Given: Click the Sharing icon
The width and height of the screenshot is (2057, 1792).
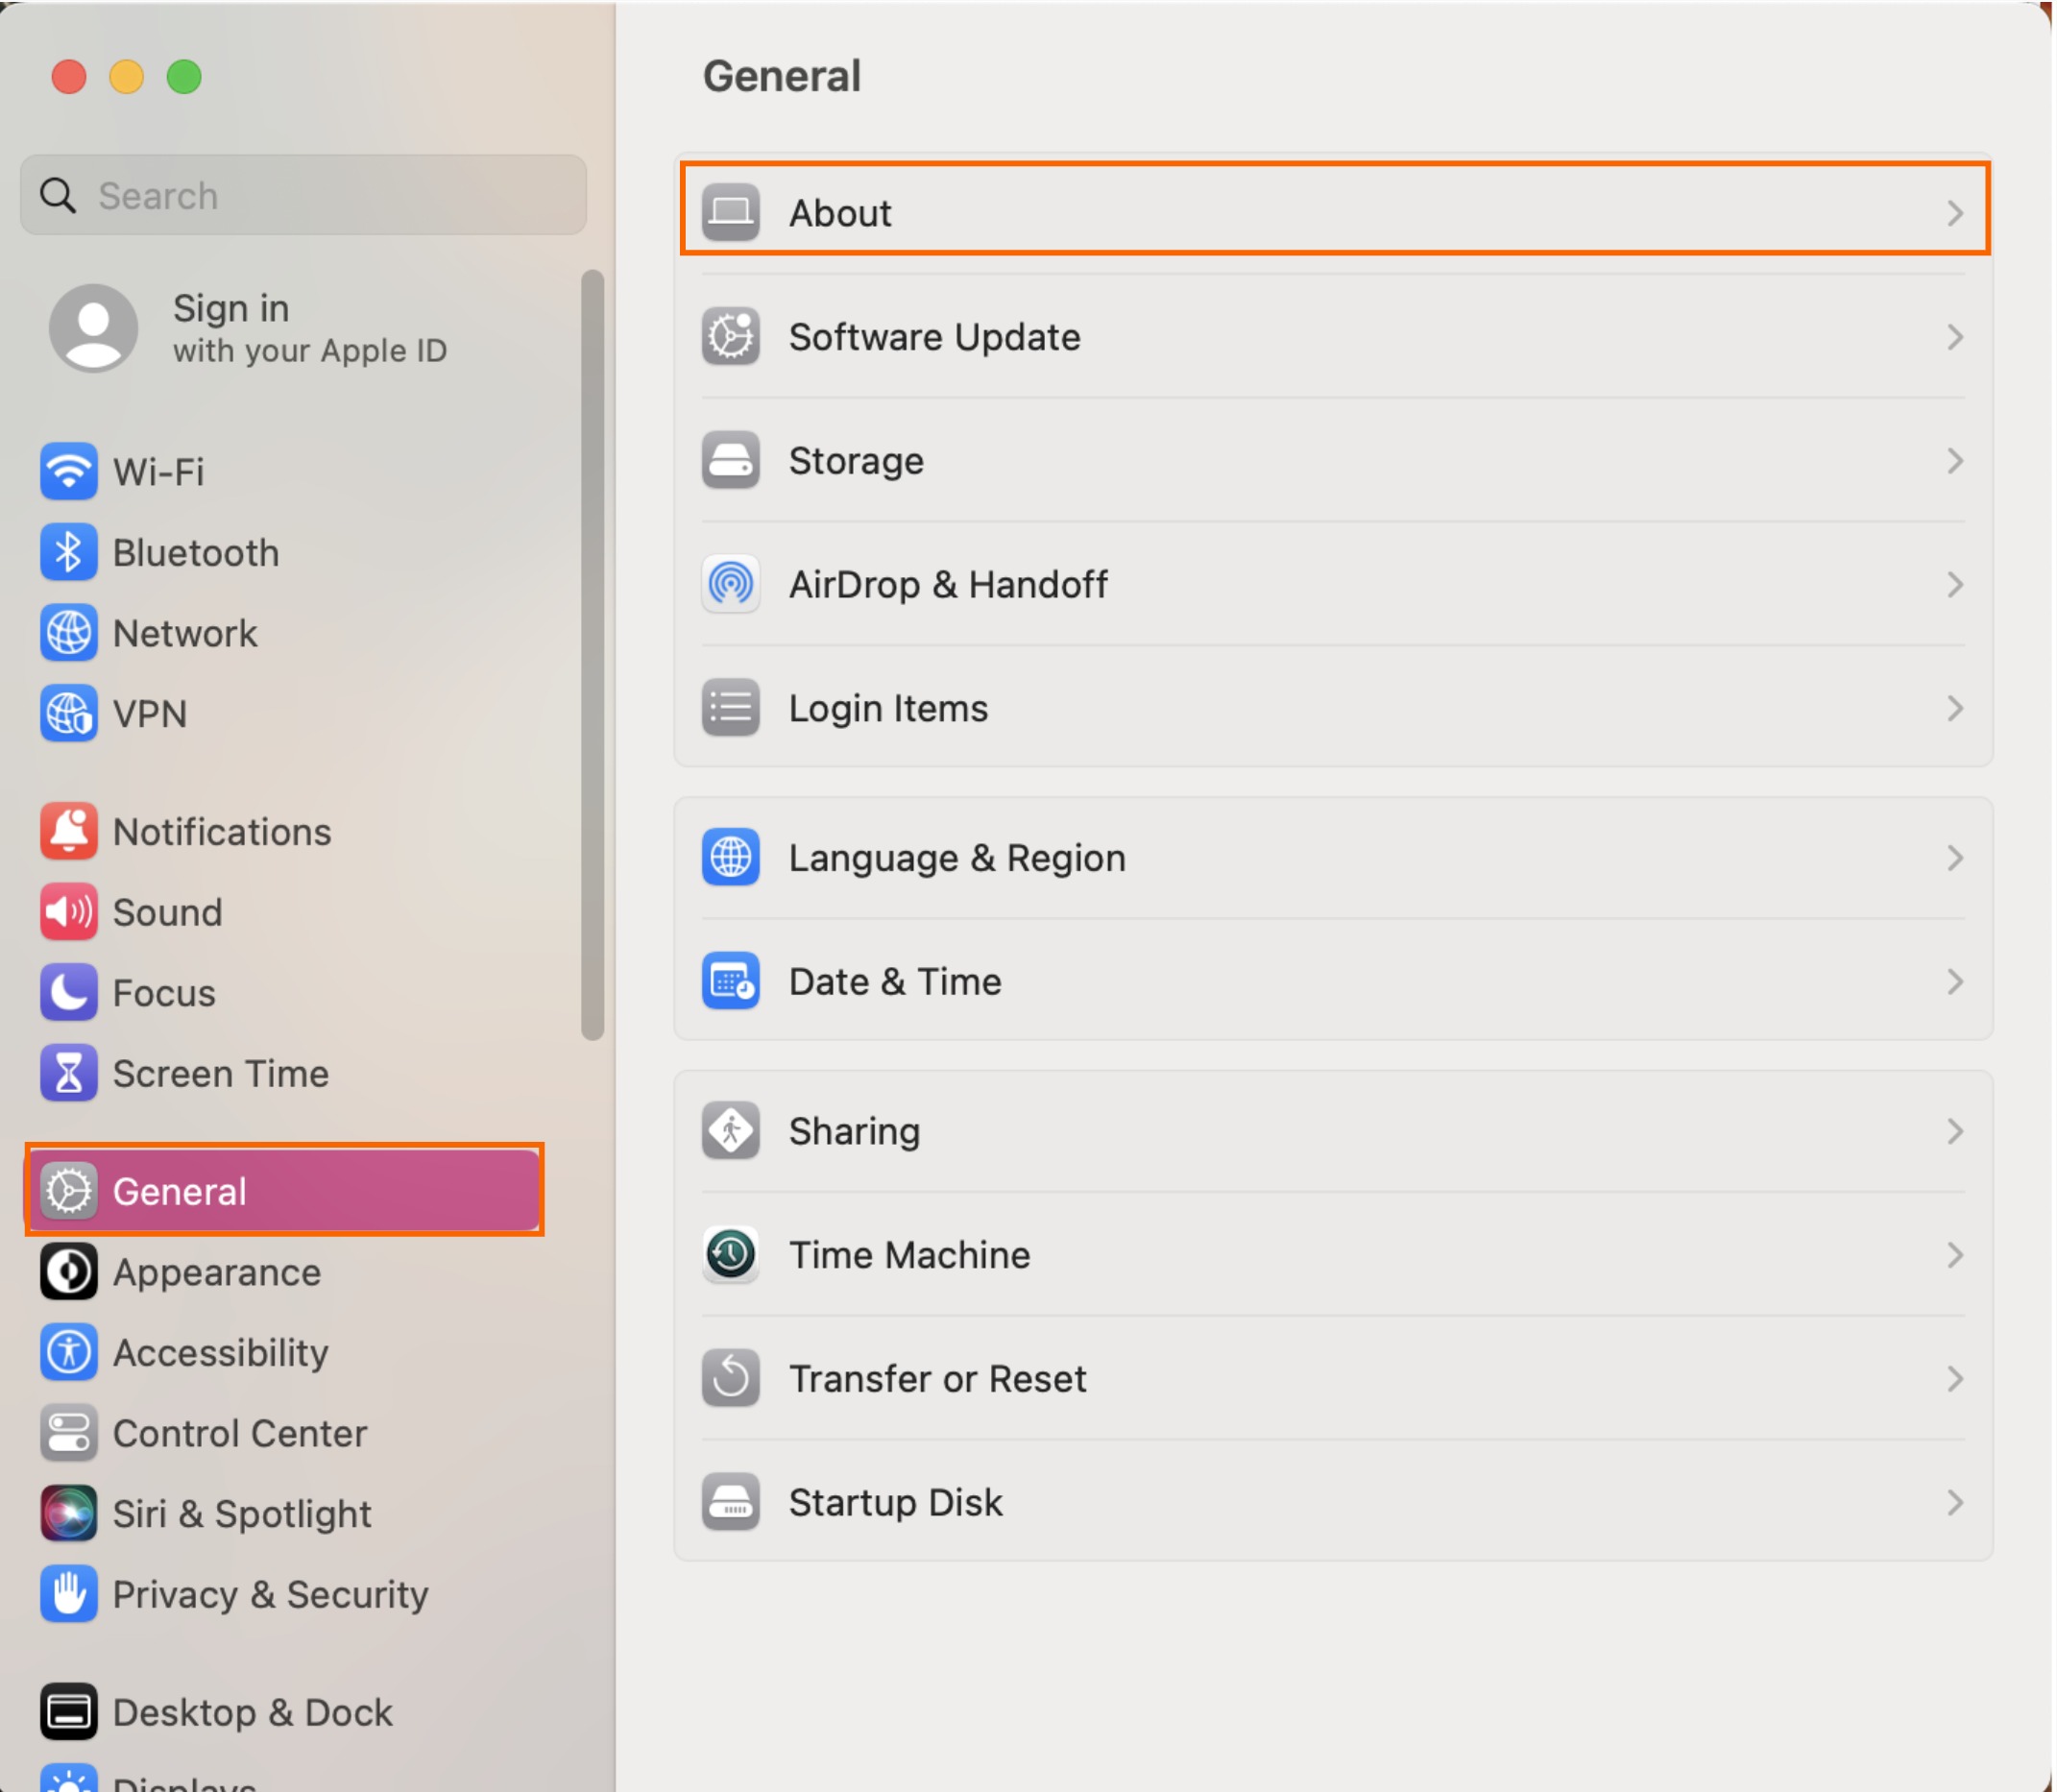Looking at the screenshot, I should [731, 1132].
